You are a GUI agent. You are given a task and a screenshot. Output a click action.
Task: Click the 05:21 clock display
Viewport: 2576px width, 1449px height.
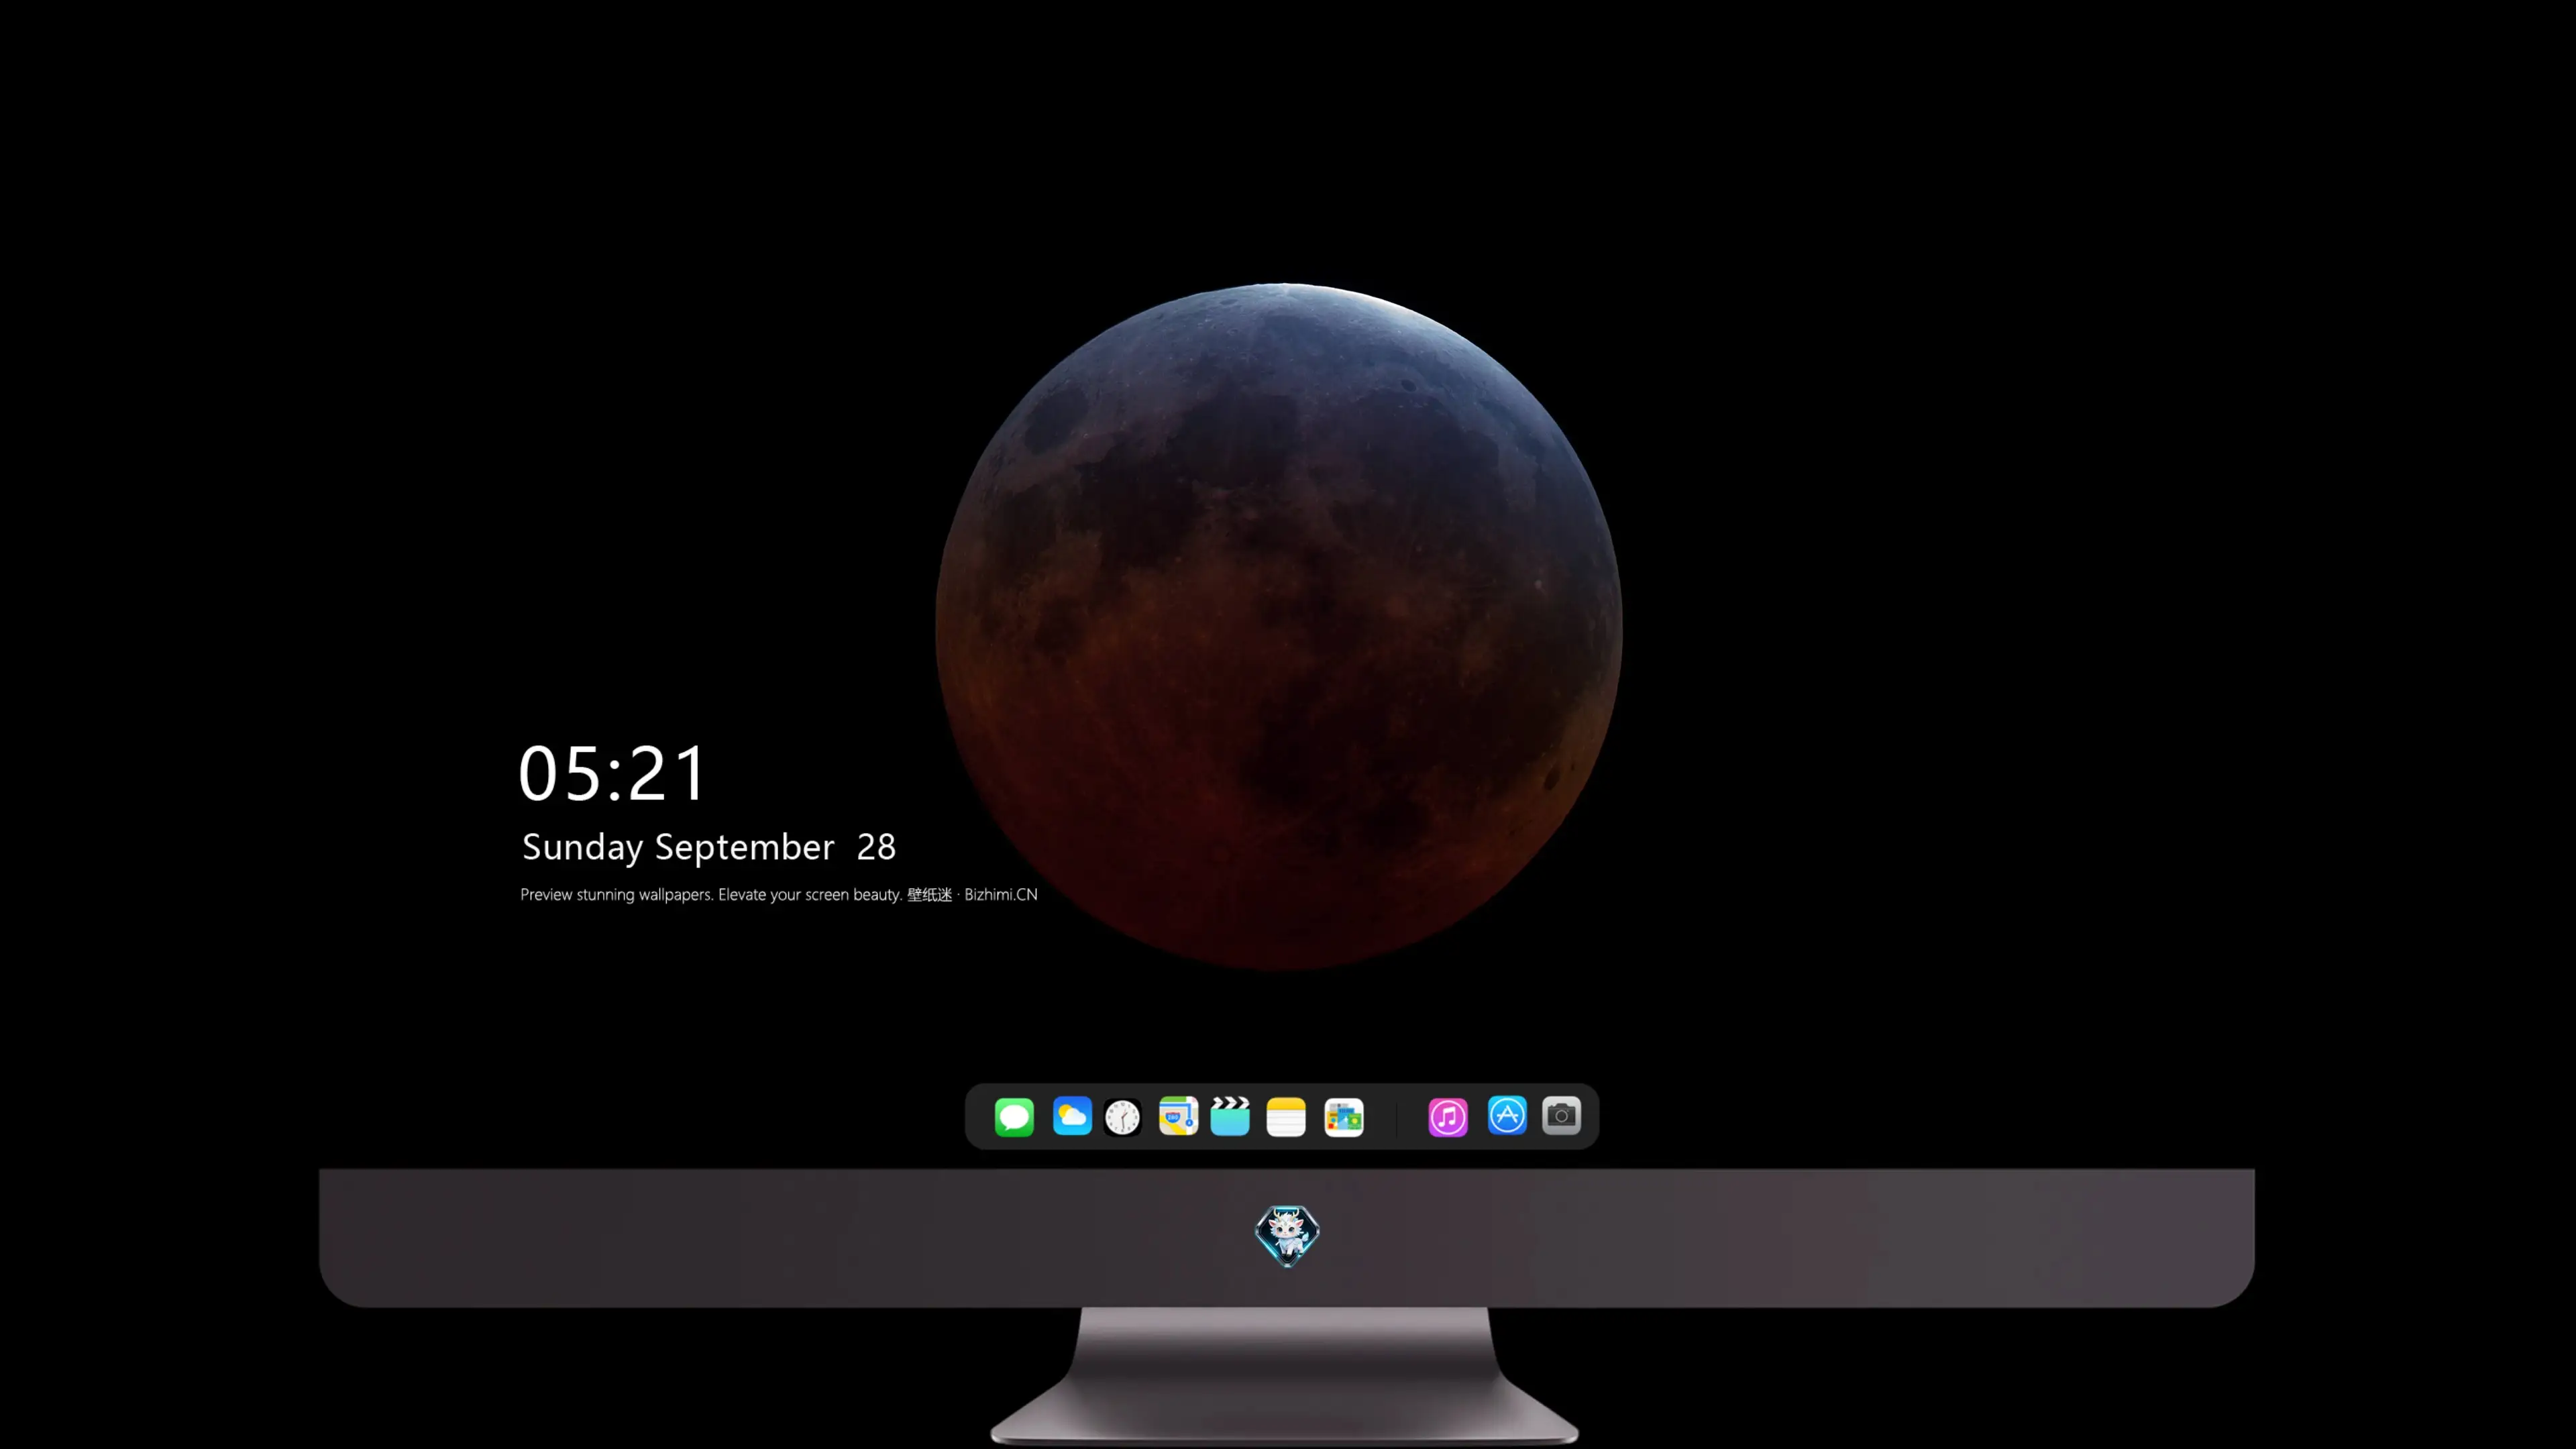click(612, 773)
